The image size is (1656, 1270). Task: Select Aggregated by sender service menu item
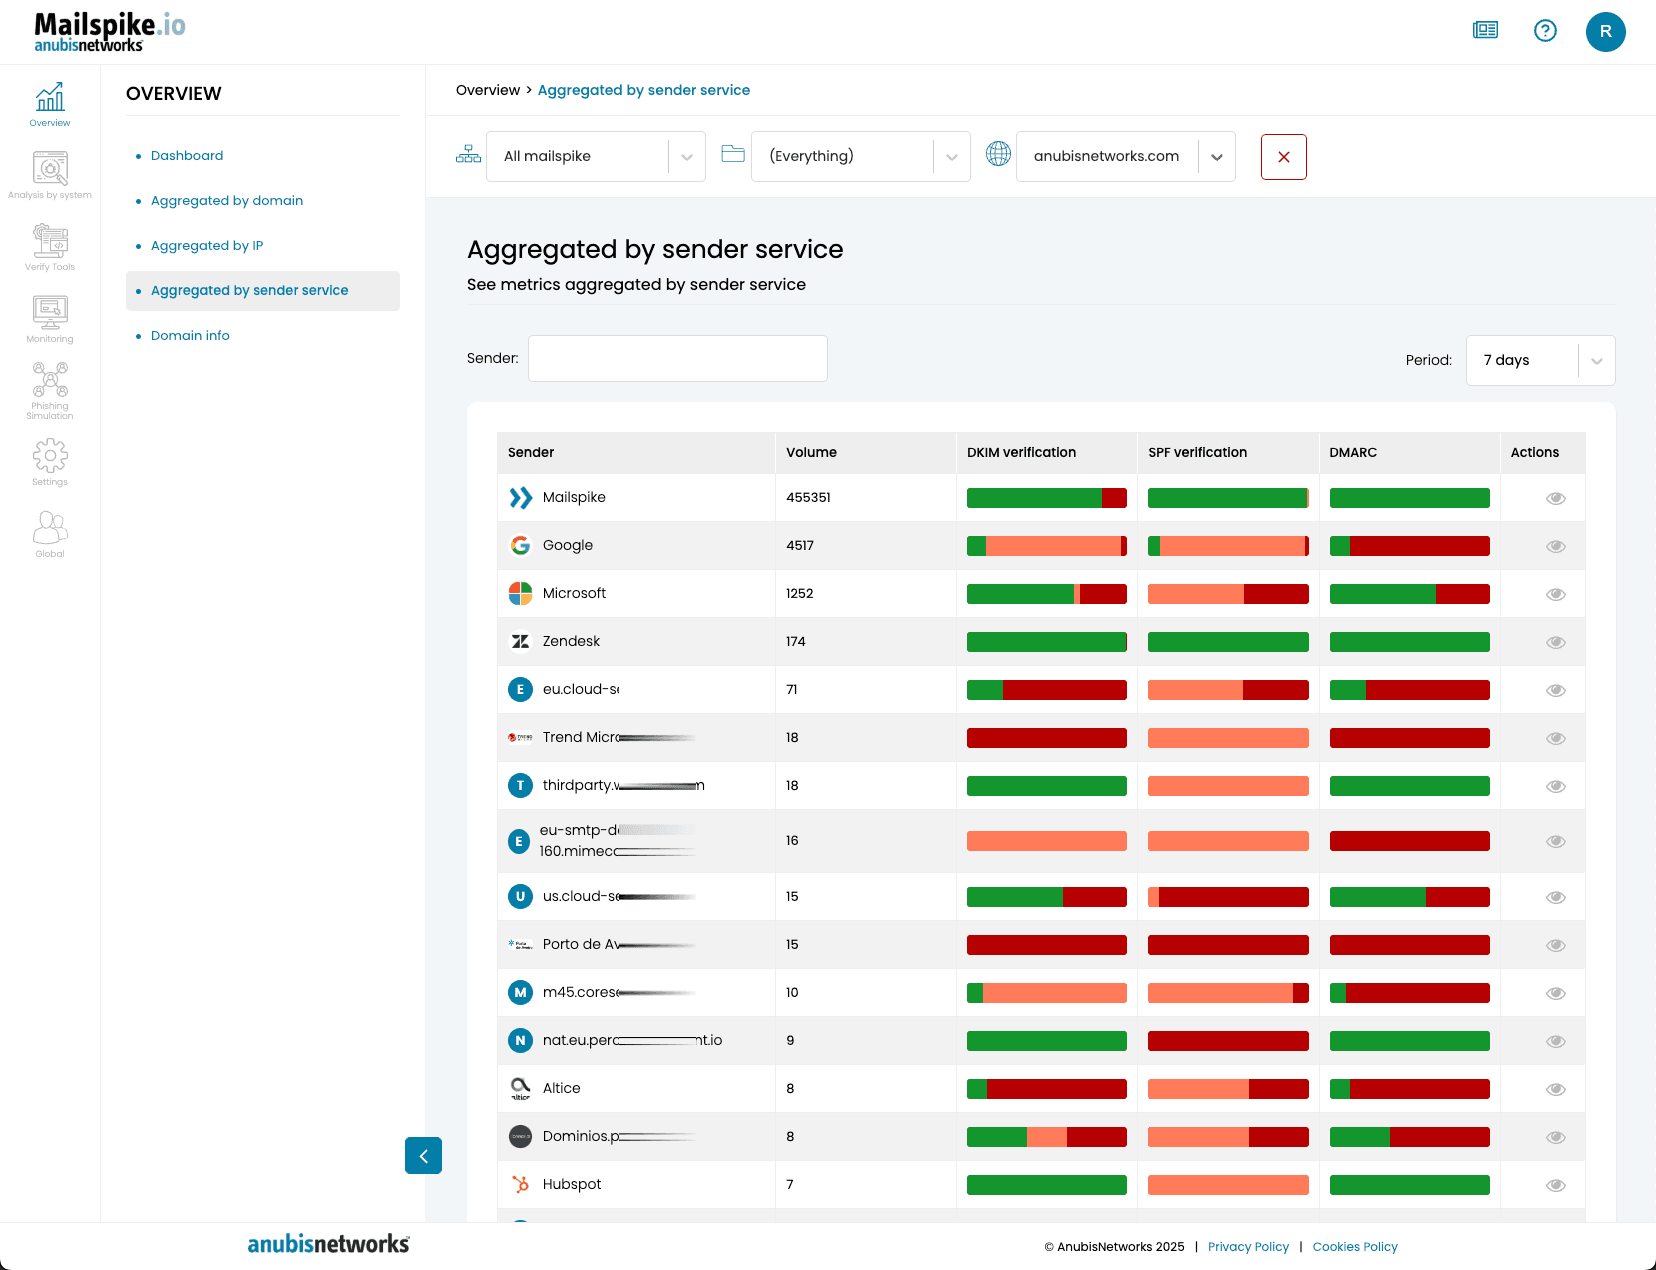click(x=263, y=291)
